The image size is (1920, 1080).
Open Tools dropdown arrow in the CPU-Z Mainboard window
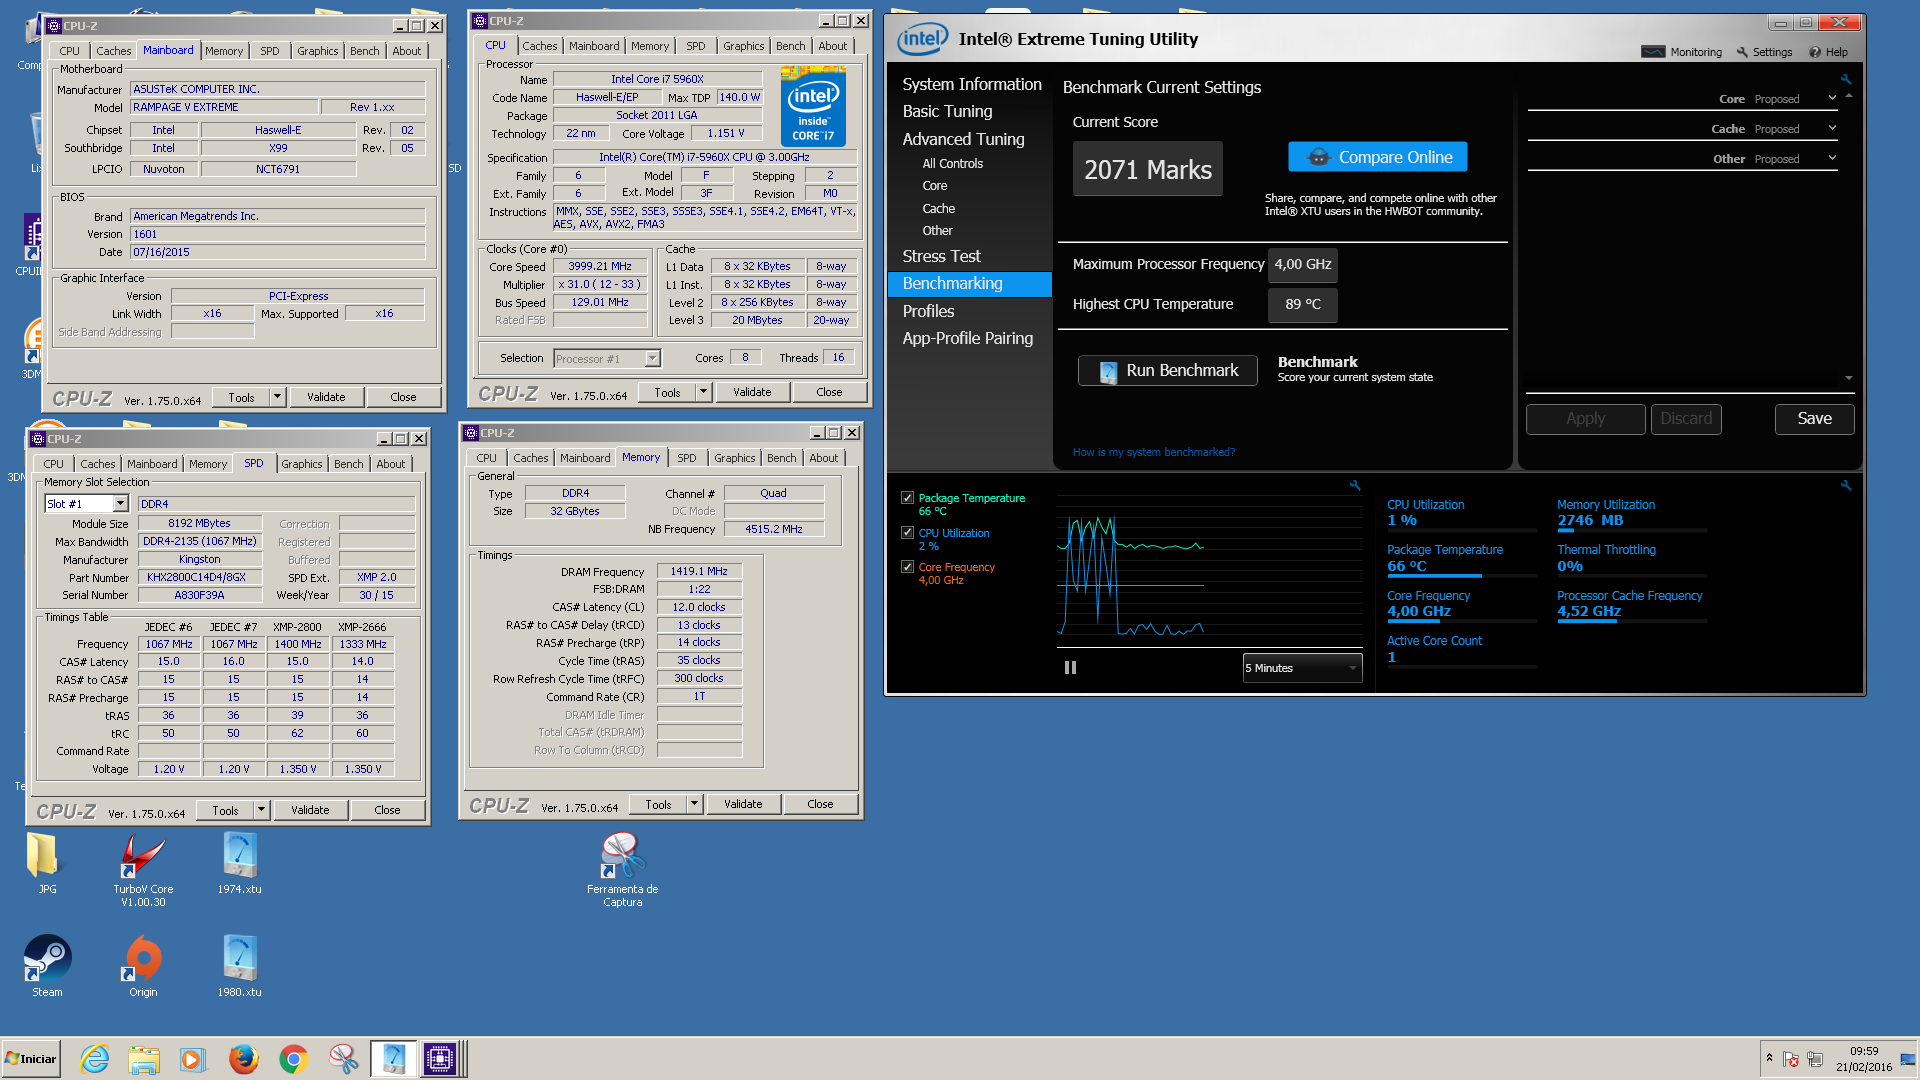coord(277,397)
